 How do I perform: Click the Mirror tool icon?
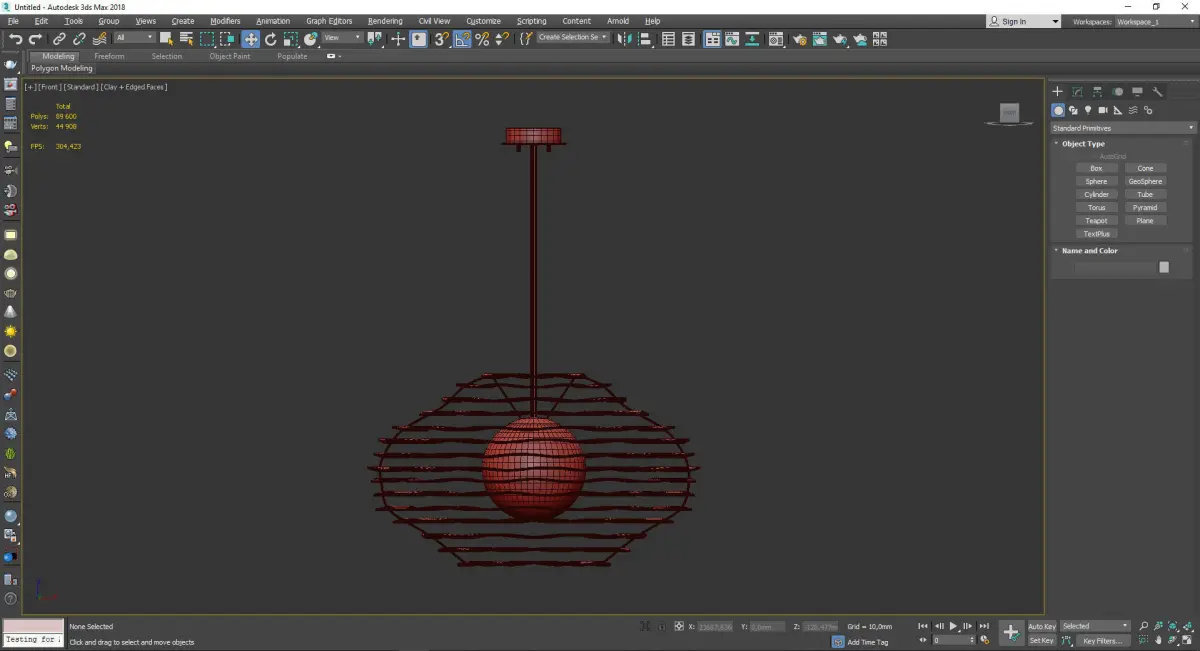click(x=624, y=39)
